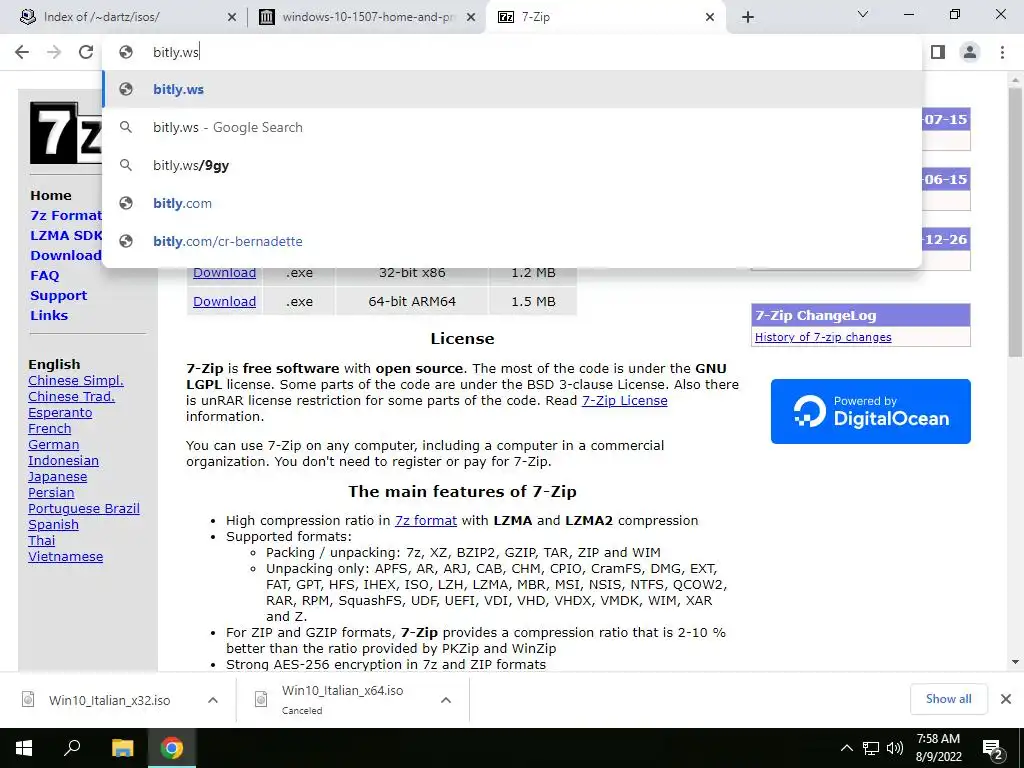
Task: Switch language to Thai
Action: tap(42, 541)
